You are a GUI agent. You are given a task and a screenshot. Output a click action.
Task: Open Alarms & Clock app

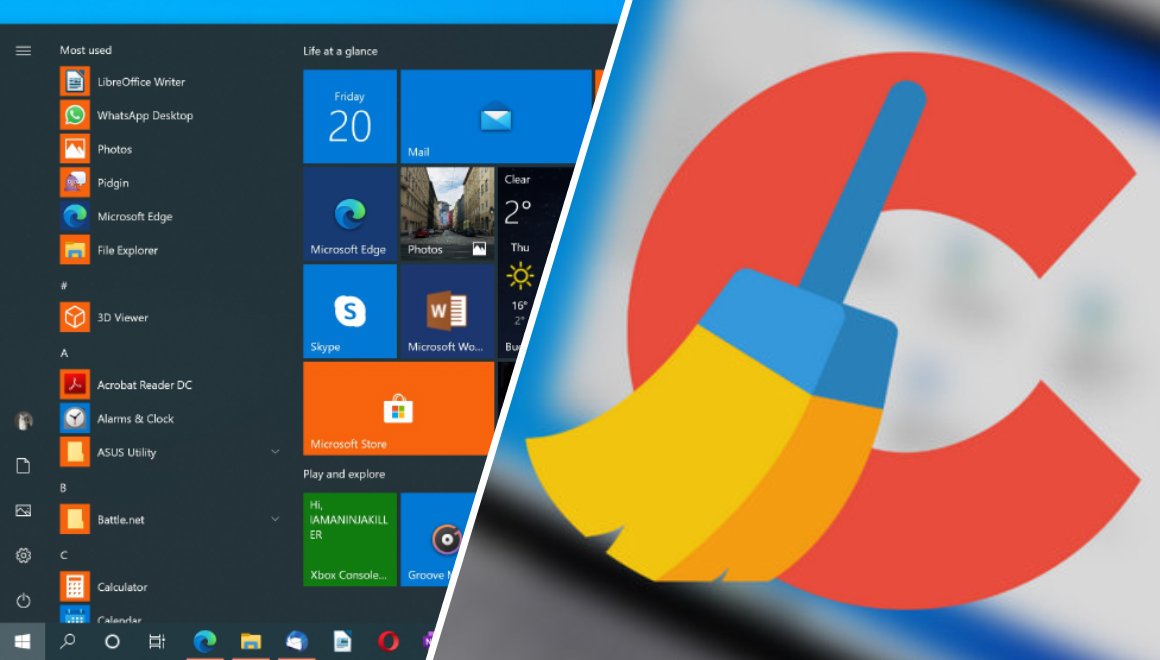pos(135,419)
